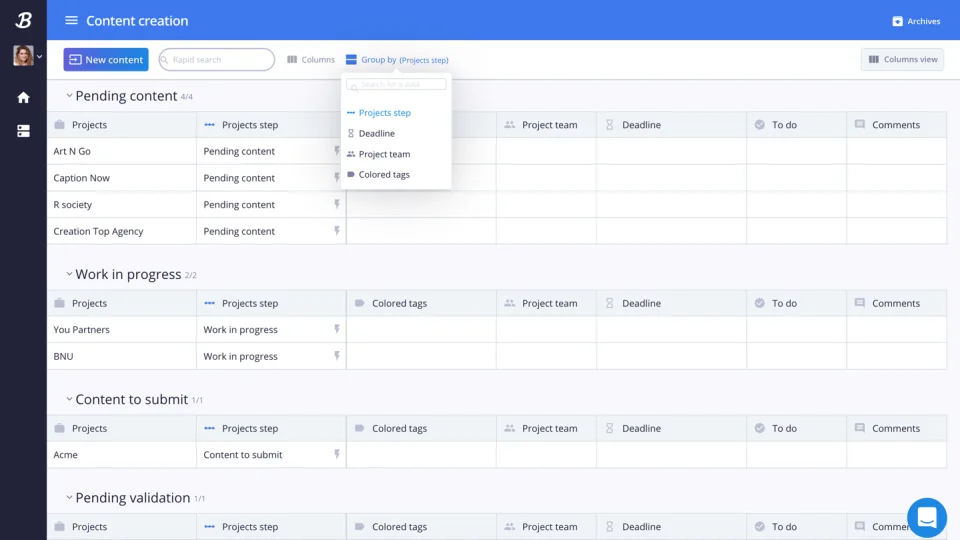The width and height of the screenshot is (960, 540).
Task: Open the Art N Go project cell
Action: coord(122,151)
